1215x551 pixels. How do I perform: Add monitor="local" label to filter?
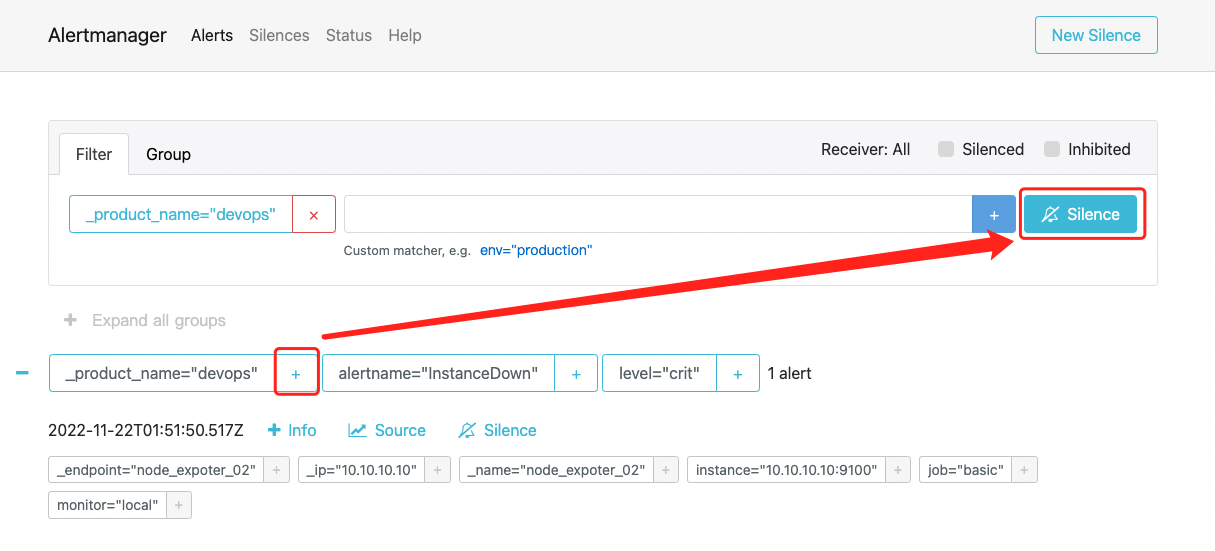178,505
